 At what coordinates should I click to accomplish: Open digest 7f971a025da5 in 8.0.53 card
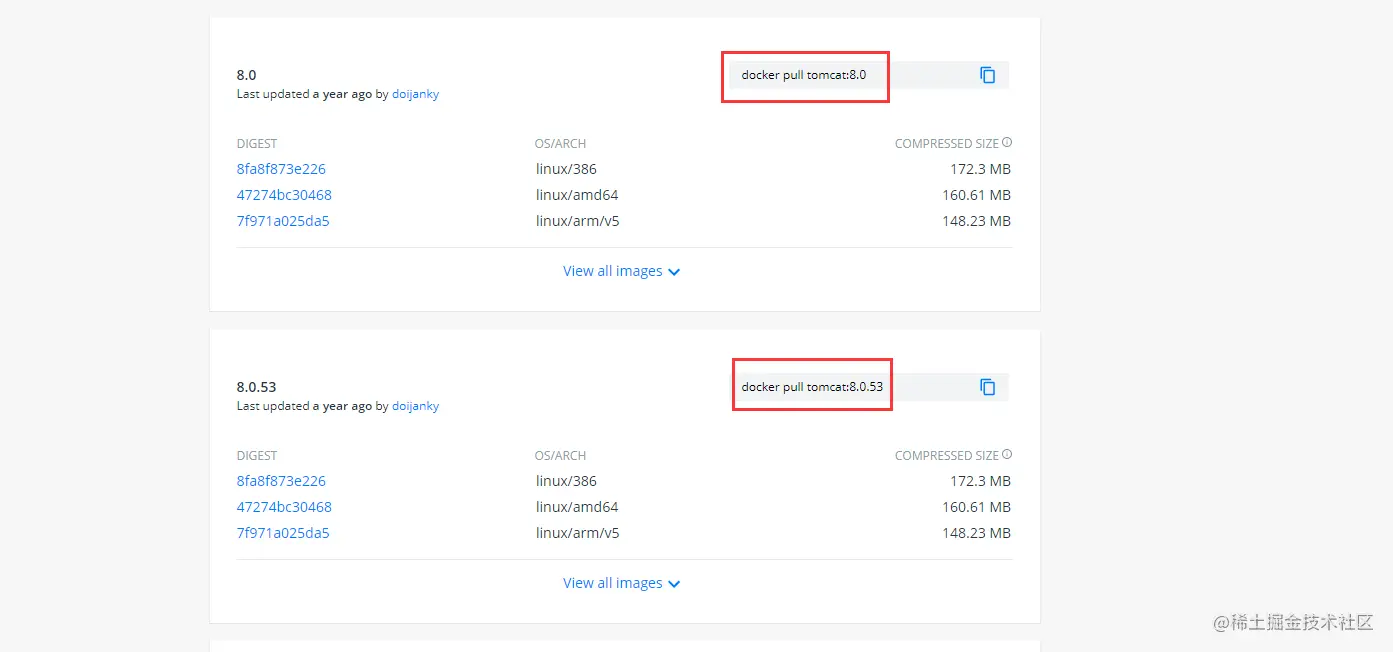tap(283, 533)
